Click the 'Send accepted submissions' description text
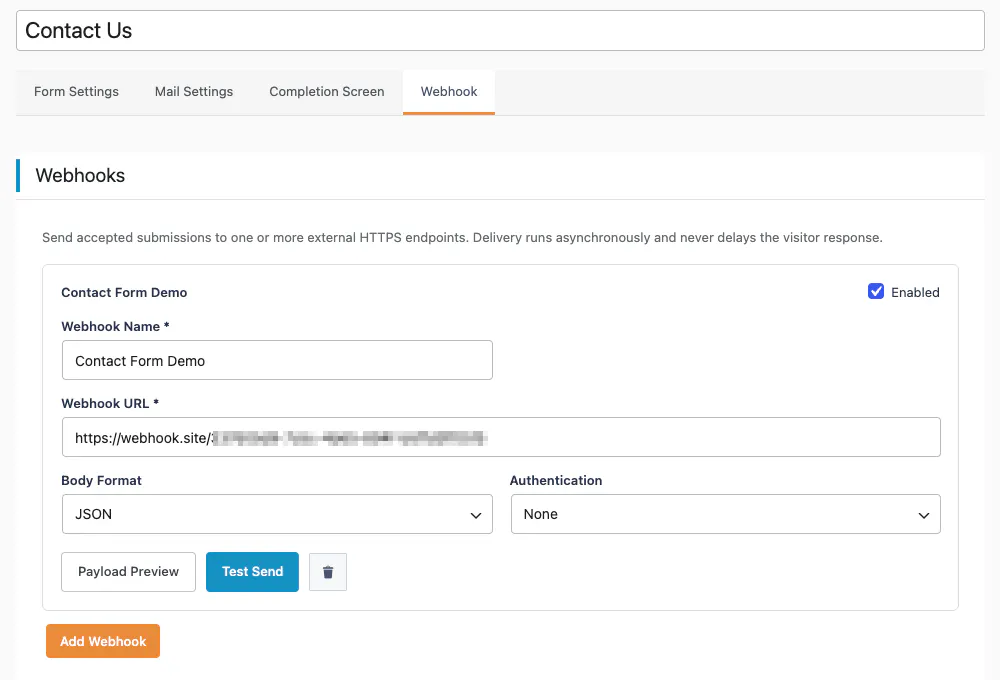 point(462,238)
